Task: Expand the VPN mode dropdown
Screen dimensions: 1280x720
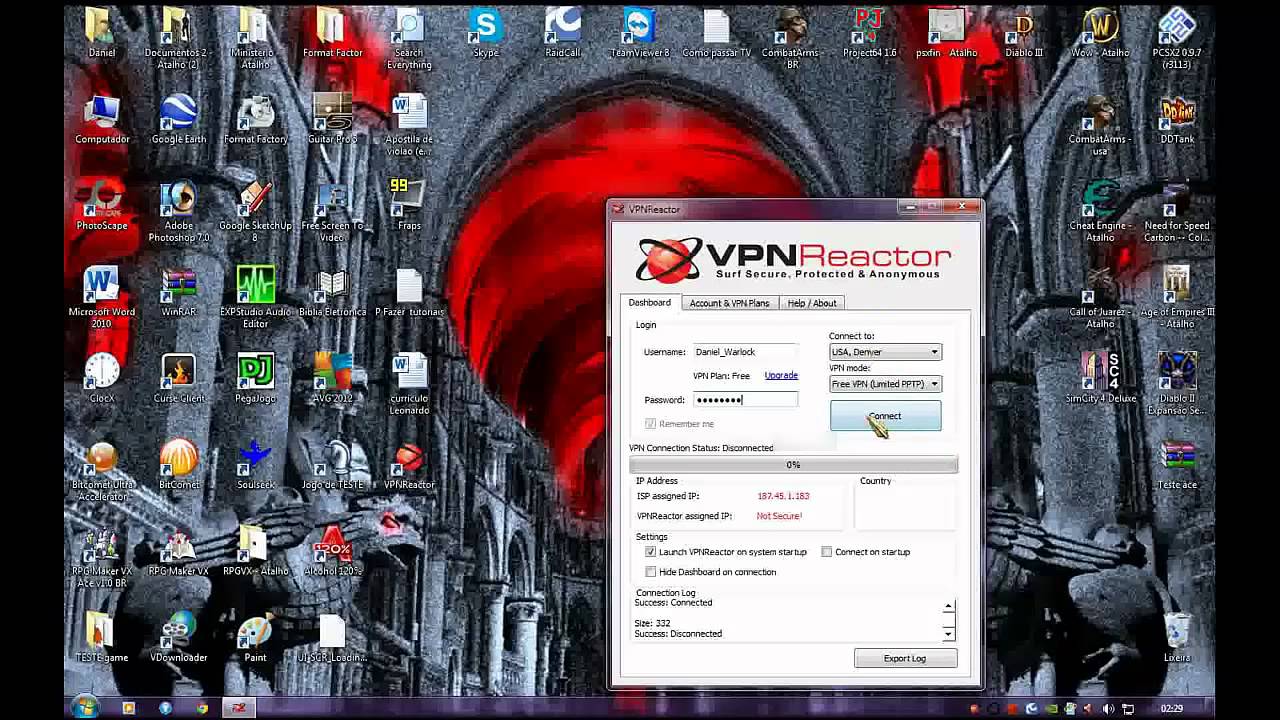Action: 885,384
